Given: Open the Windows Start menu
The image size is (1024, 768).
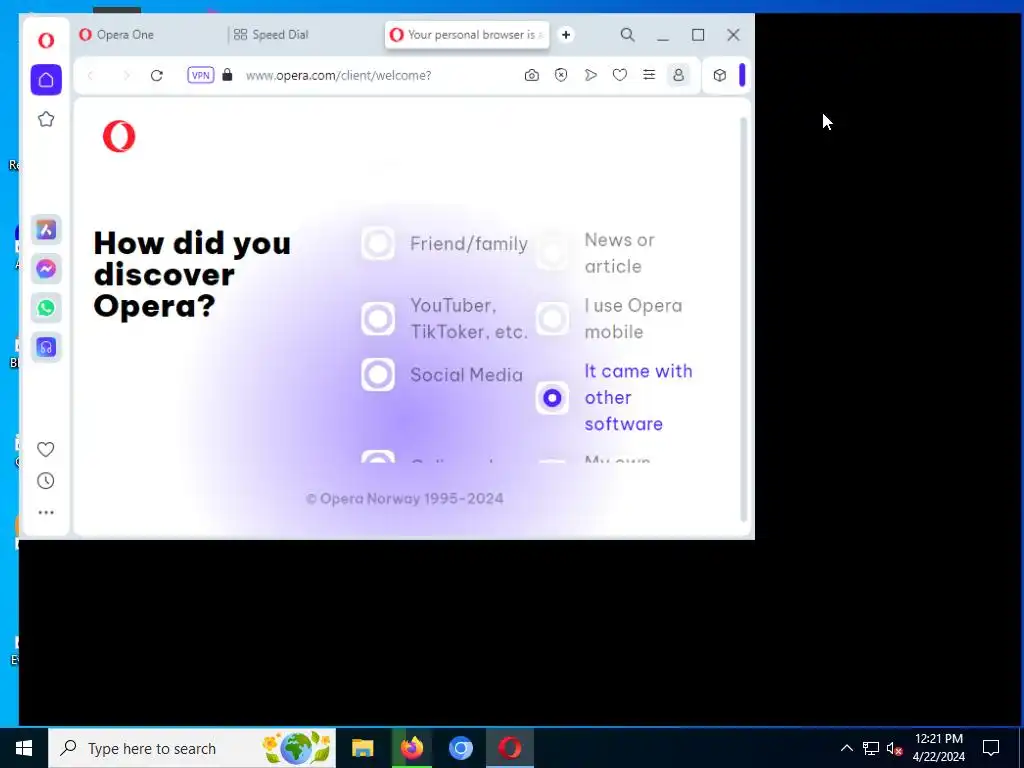Looking at the screenshot, I should pyautogui.click(x=24, y=748).
